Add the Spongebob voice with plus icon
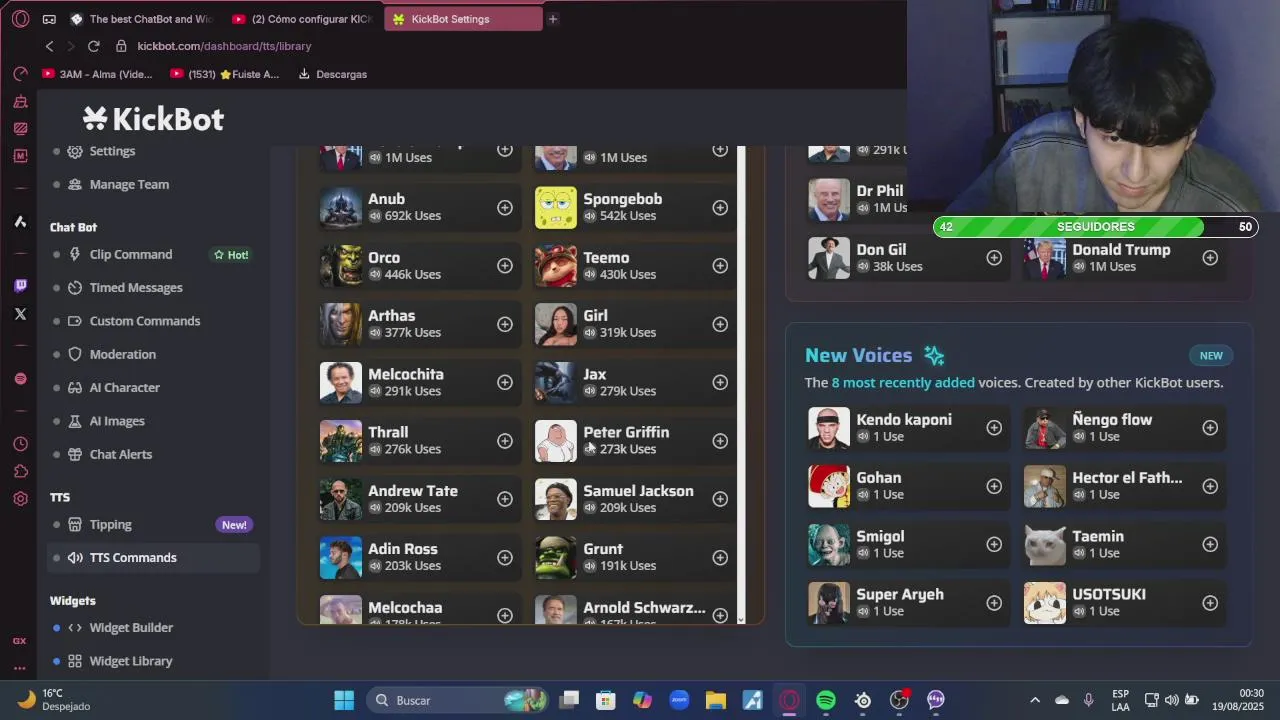The width and height of the screenshot is (1280, 720). click(720, 207)
